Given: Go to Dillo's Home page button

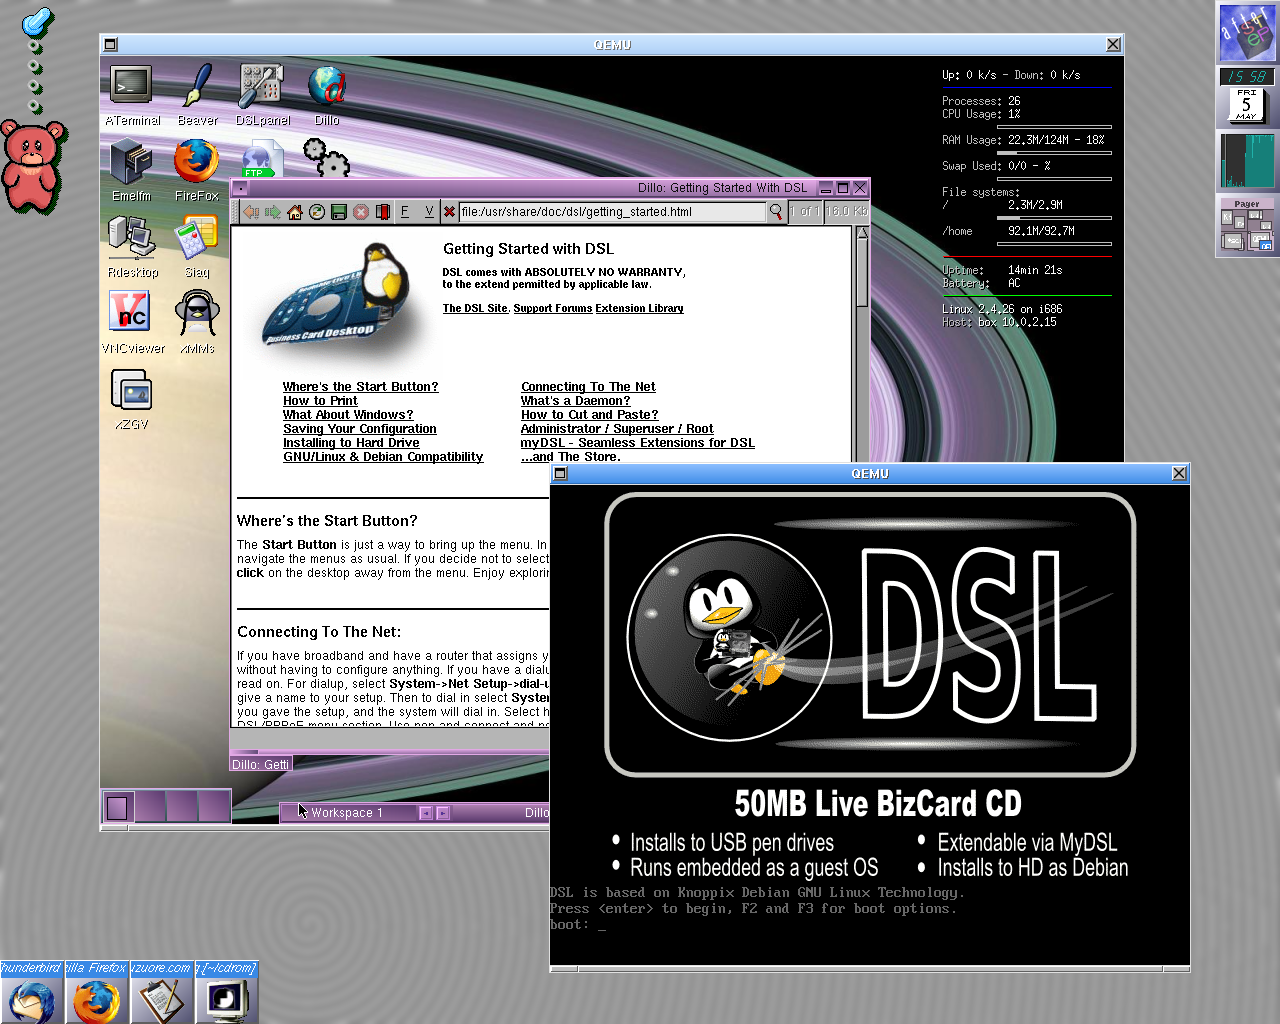Looking at the screenshot, I should pos(295,212).
